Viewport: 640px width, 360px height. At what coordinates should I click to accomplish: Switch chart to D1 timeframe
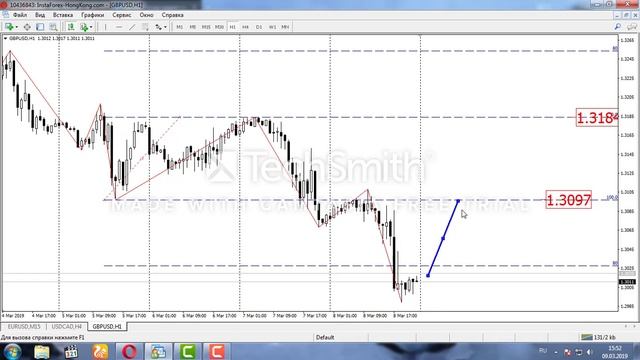[259, 27]
